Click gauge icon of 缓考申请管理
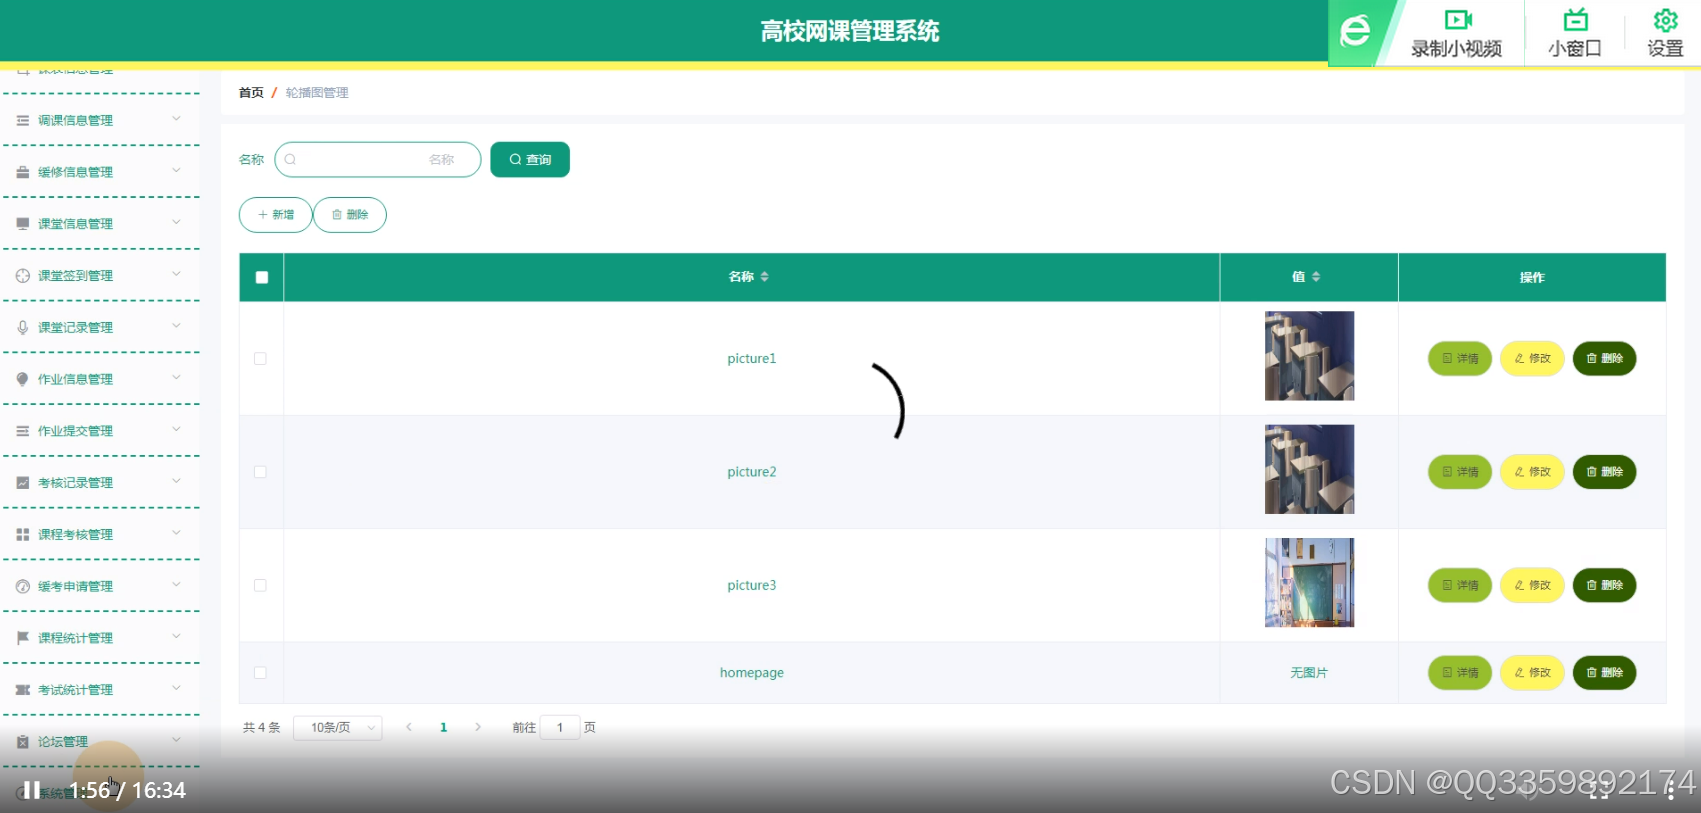 22,587
